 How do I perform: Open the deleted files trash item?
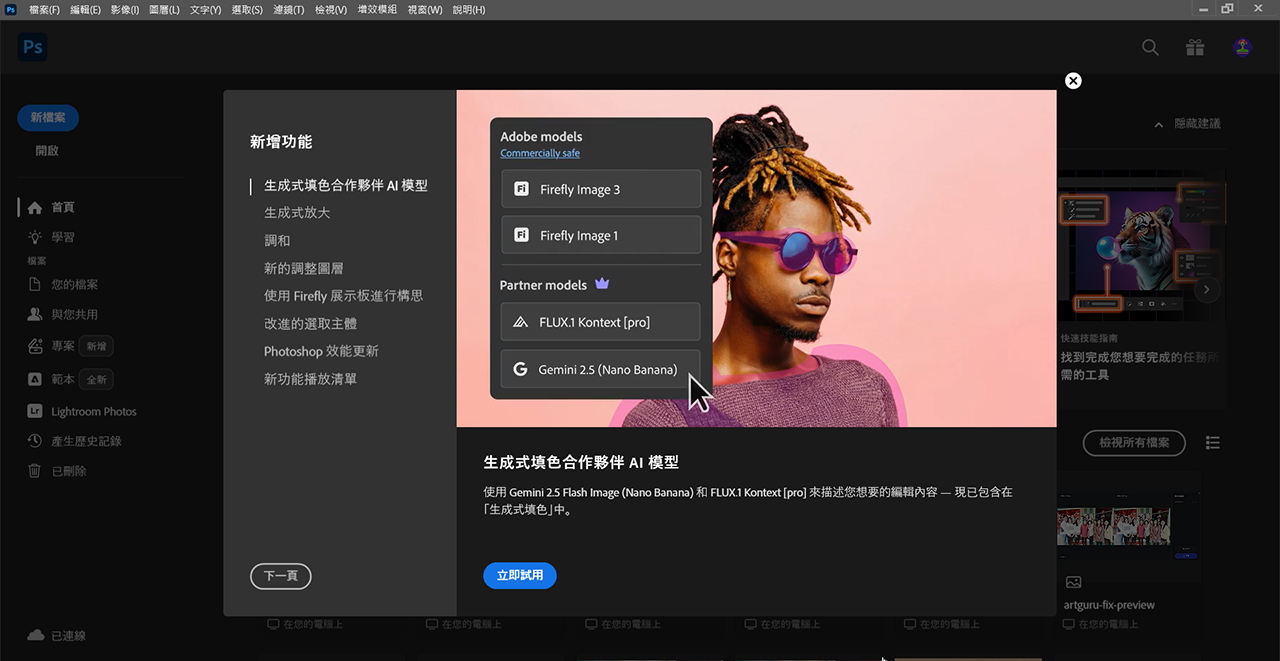pos(68,471)
